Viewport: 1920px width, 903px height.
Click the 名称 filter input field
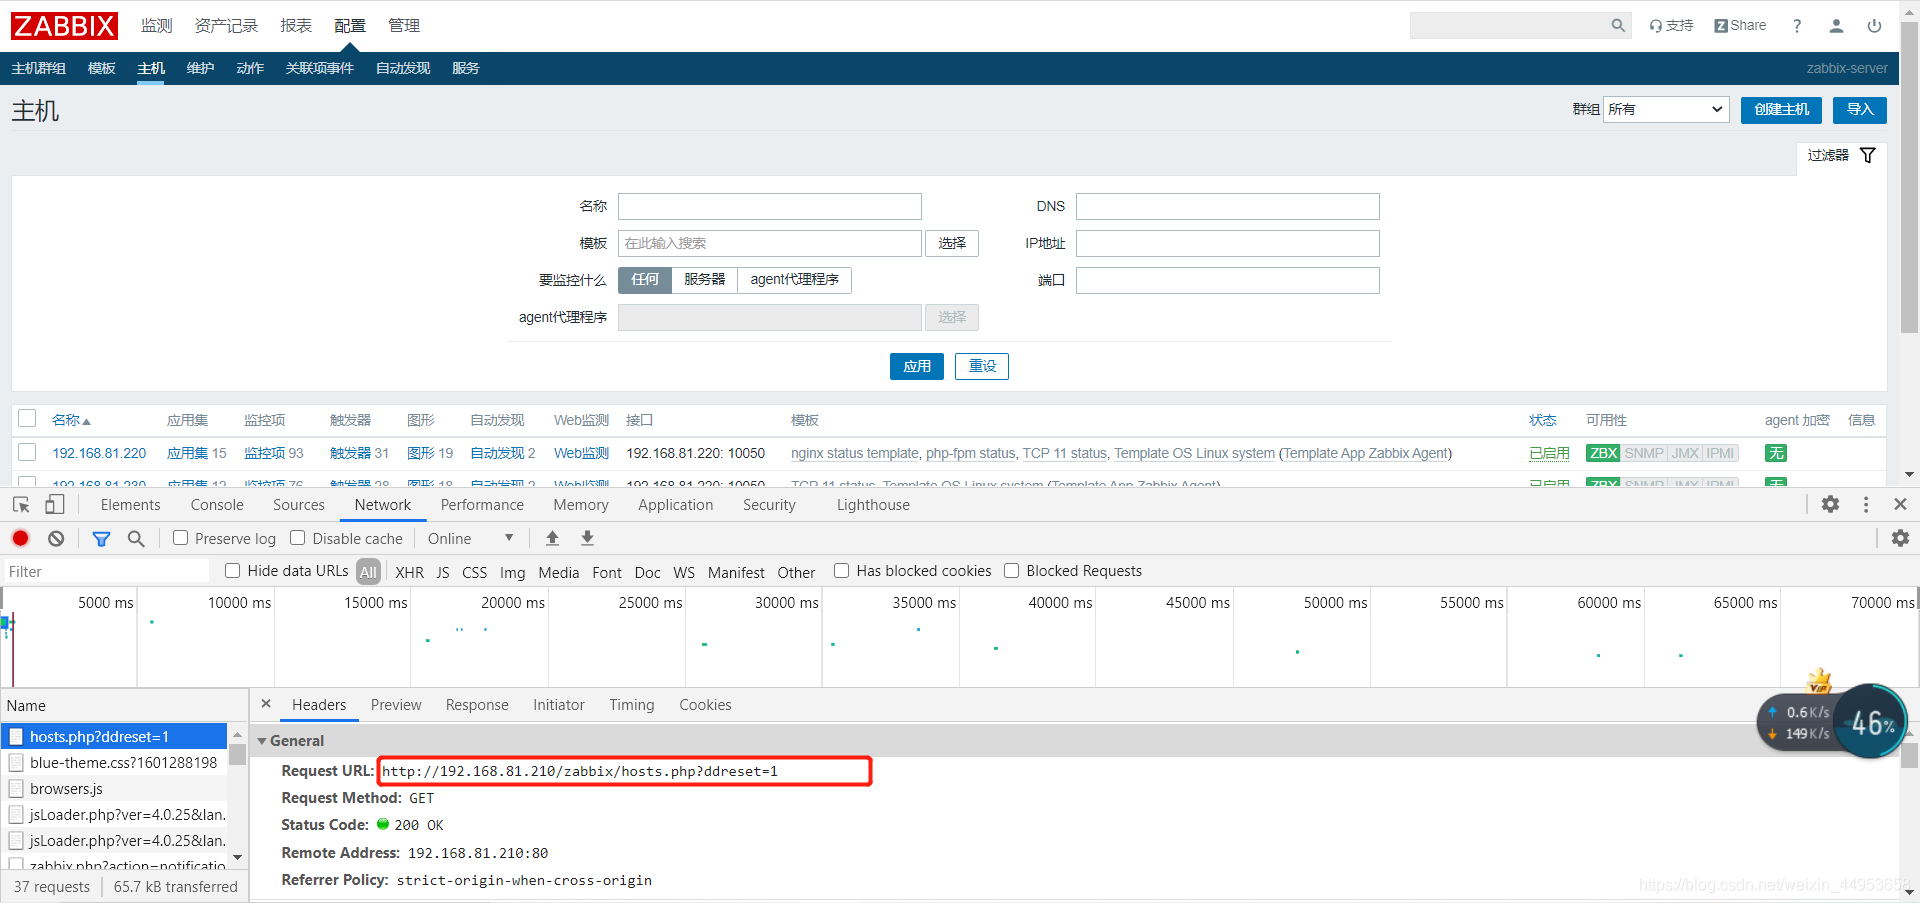(770, 206)
